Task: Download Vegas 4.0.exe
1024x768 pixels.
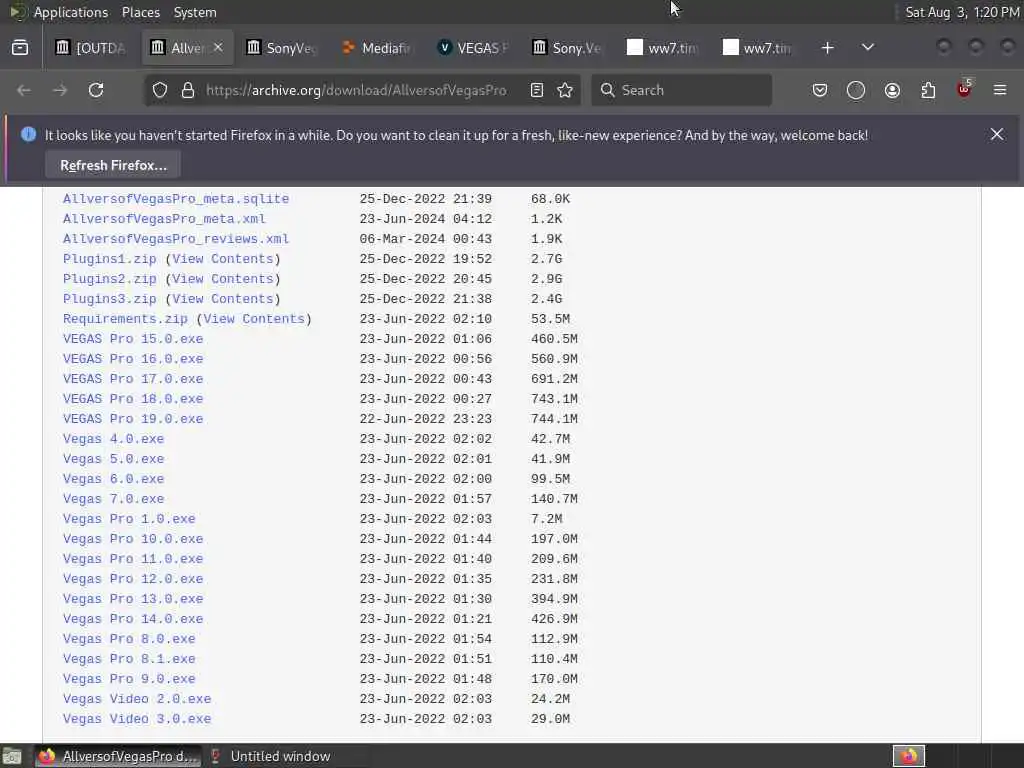Action: point(114,439)
